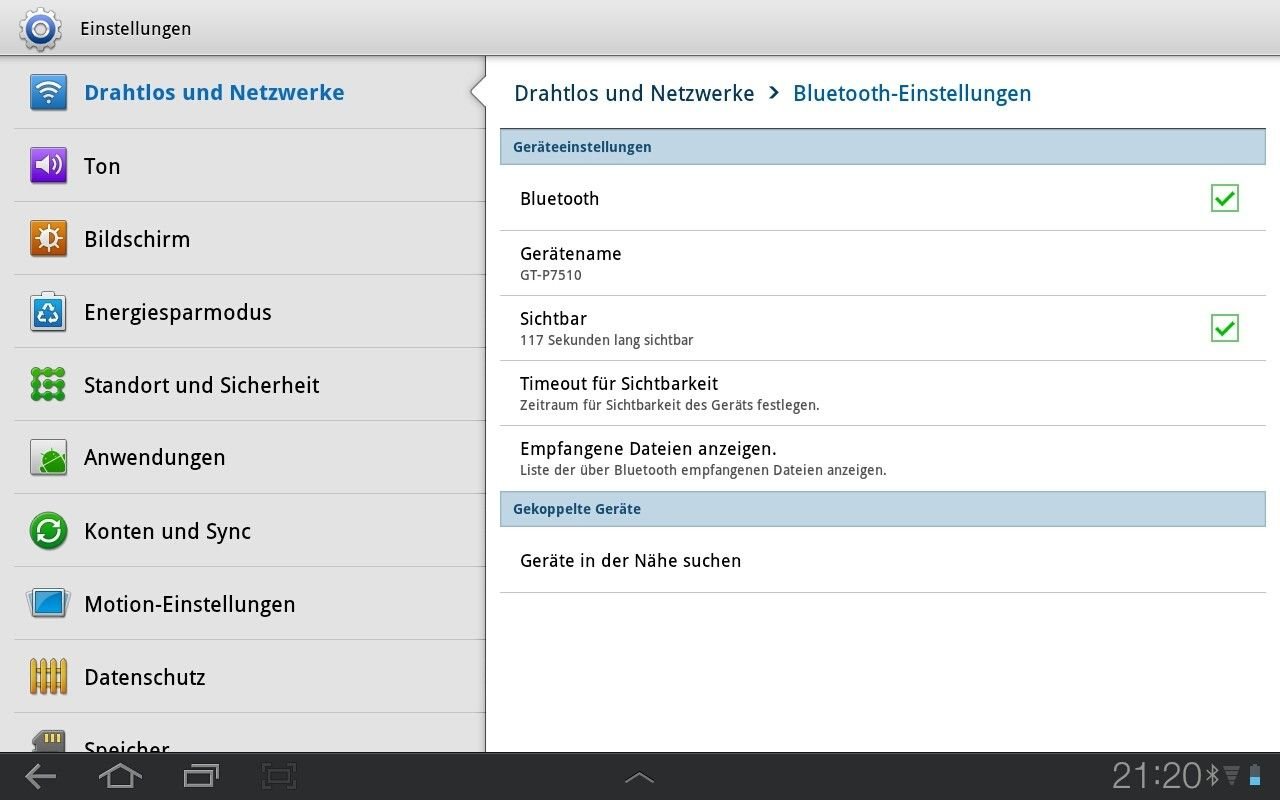Tap Bluetooth-Einstellungen breadcrumb title
This screenshot has height=800, width=1280.
[x=912, y=93]
